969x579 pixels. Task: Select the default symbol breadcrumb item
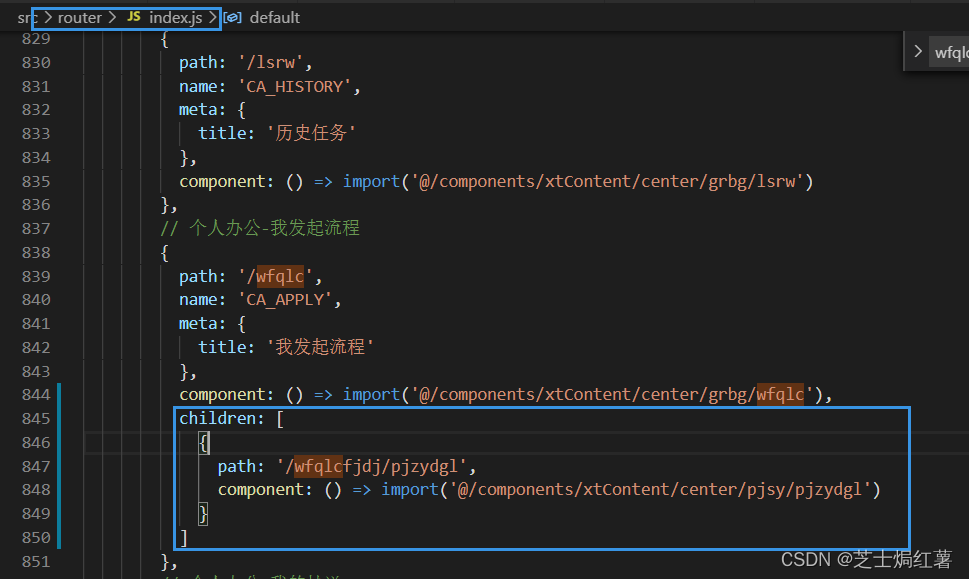click(x=274, y=18)
